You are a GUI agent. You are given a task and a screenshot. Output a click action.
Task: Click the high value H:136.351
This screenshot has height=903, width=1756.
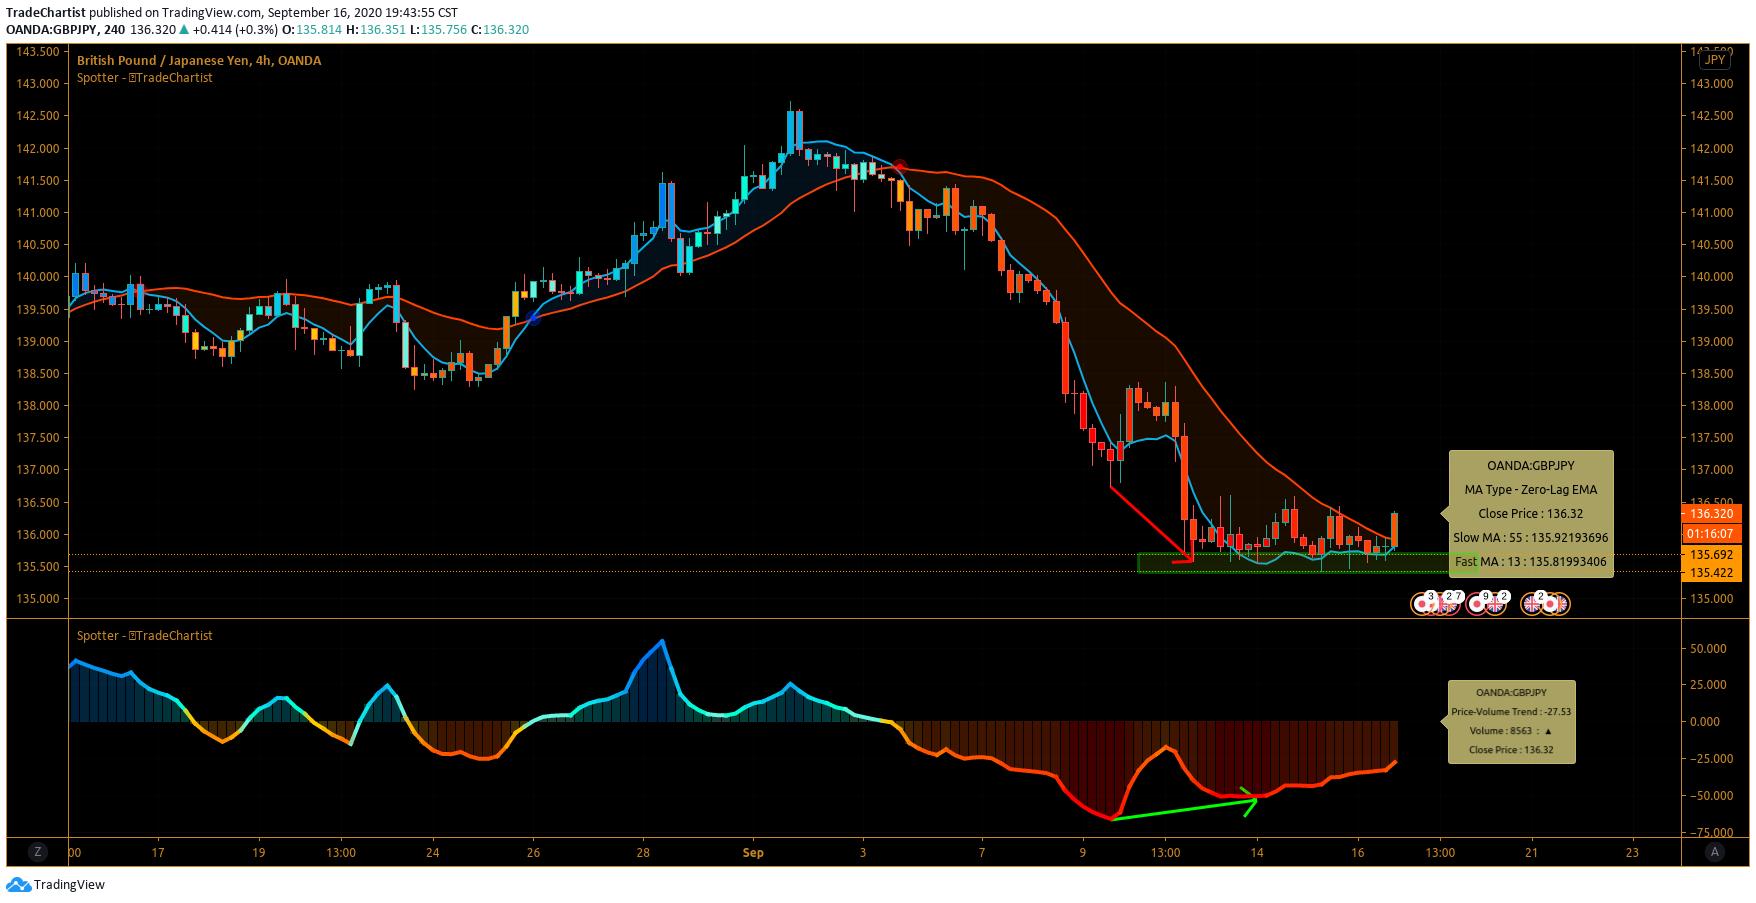click(376, 30)
